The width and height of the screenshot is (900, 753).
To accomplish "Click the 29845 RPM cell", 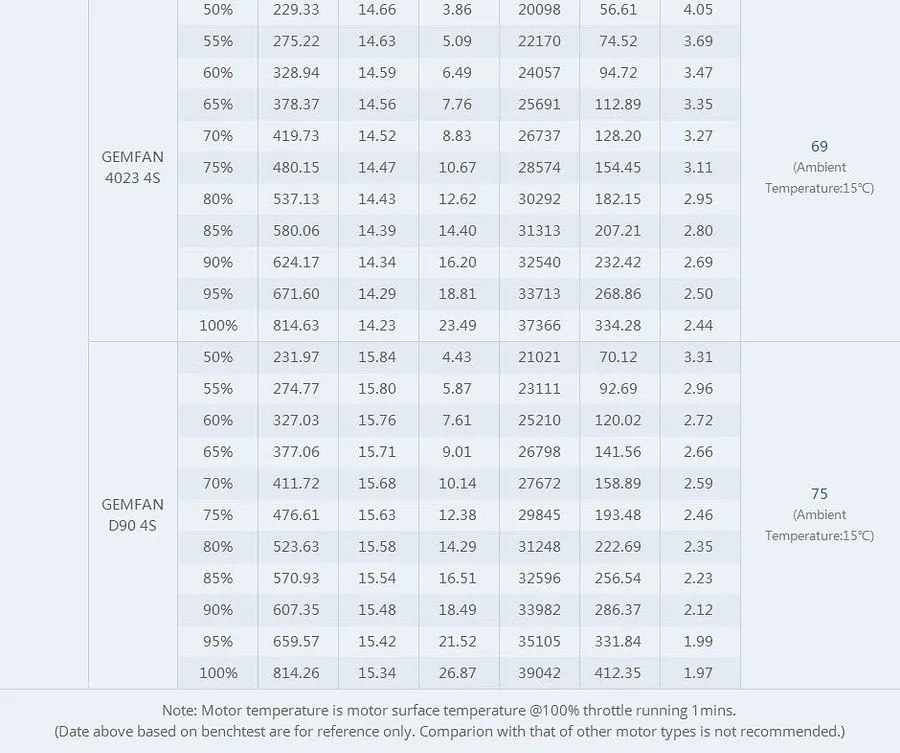I will pos(539,515).
